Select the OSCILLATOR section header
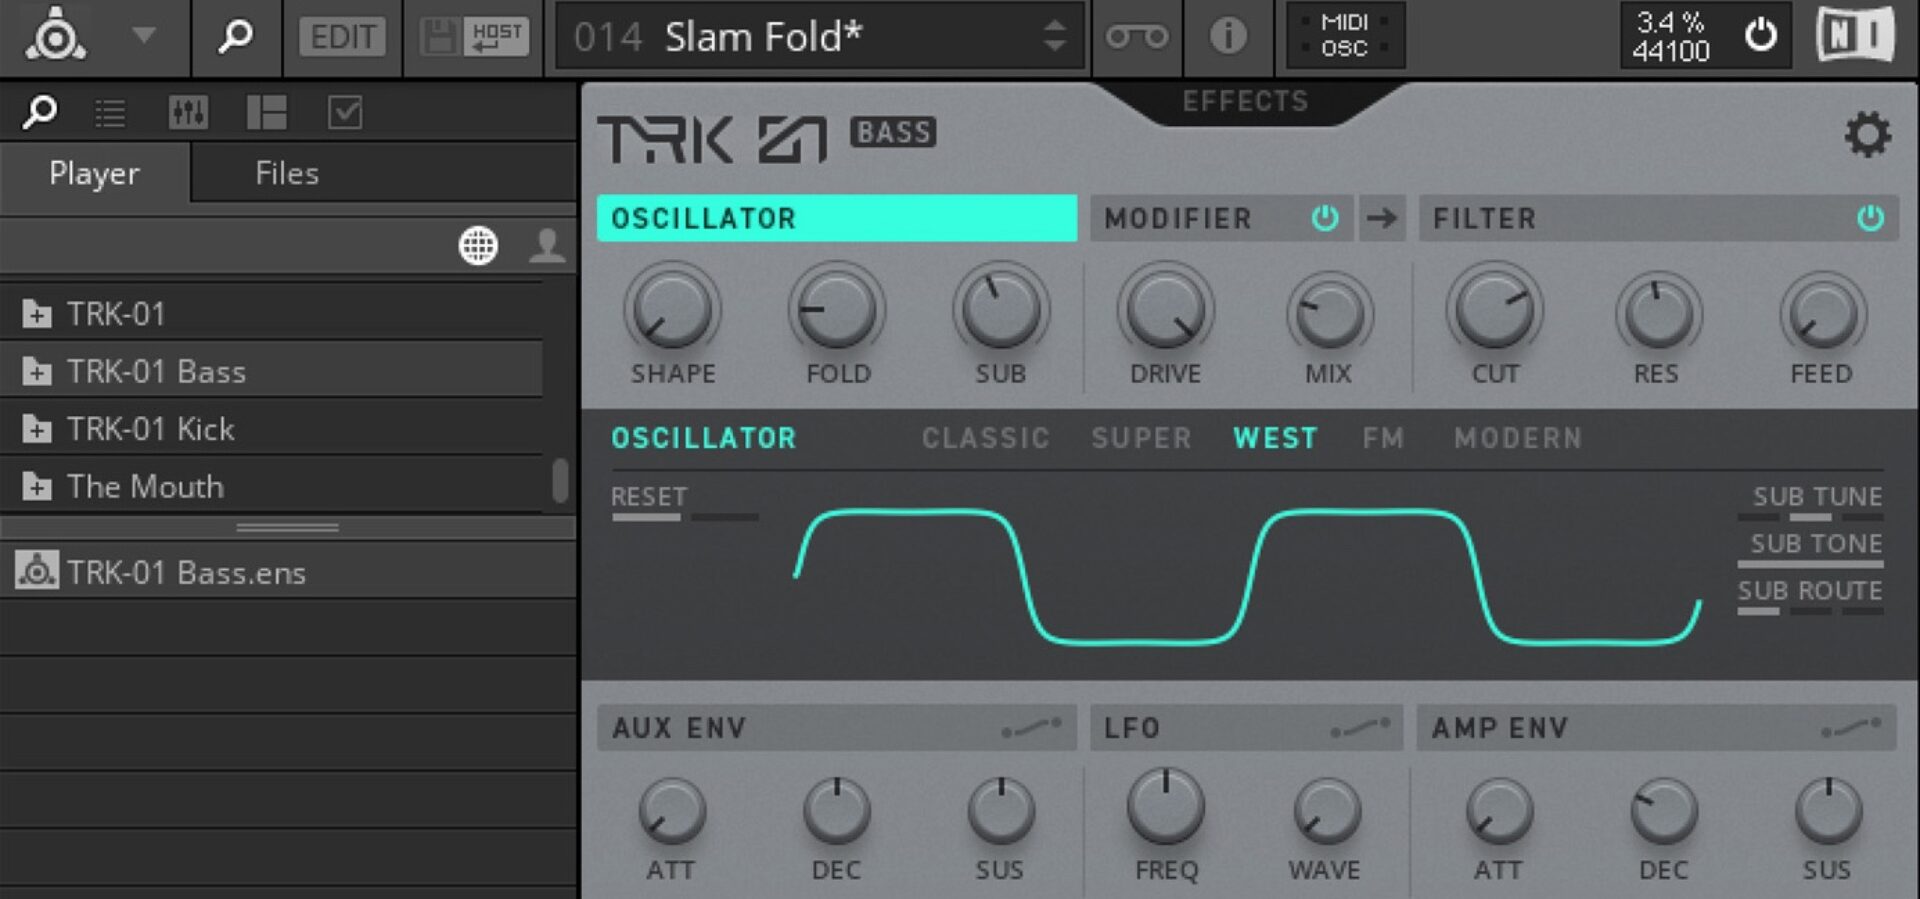This screenshot has height=899, width=1920. [x=837, y=218]
